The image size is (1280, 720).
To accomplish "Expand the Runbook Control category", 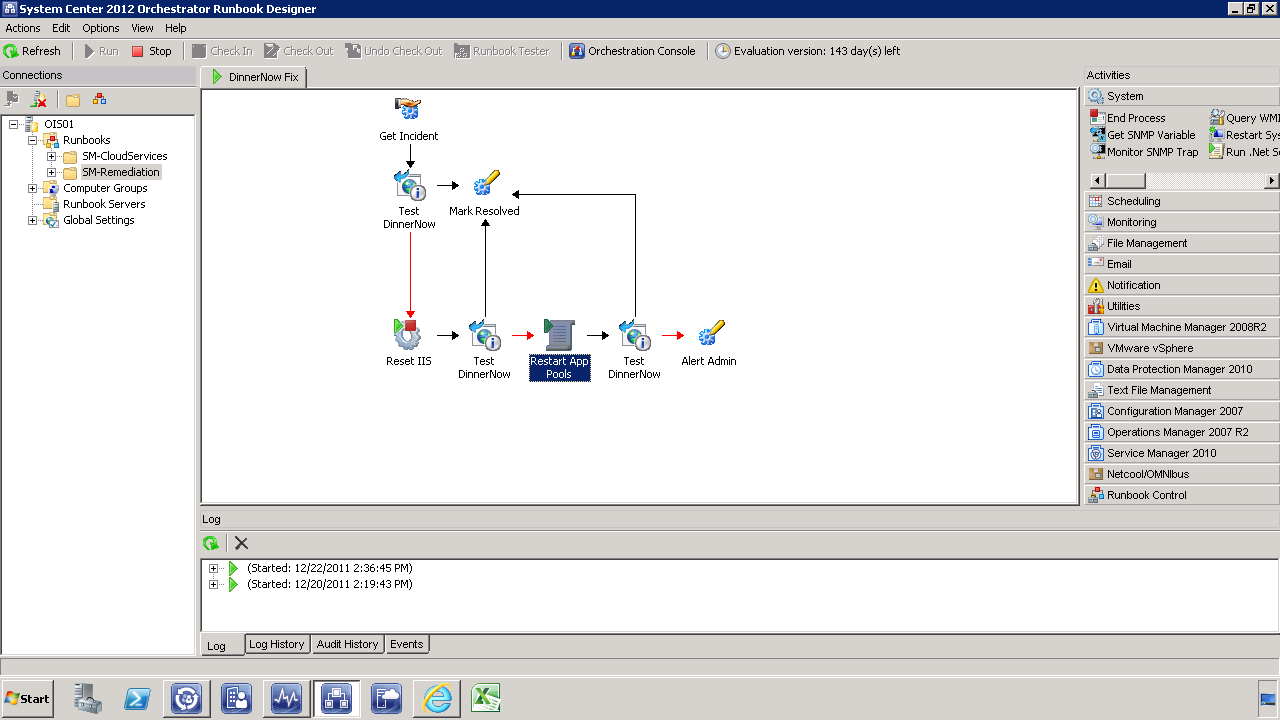I will tap(1182, 495).
